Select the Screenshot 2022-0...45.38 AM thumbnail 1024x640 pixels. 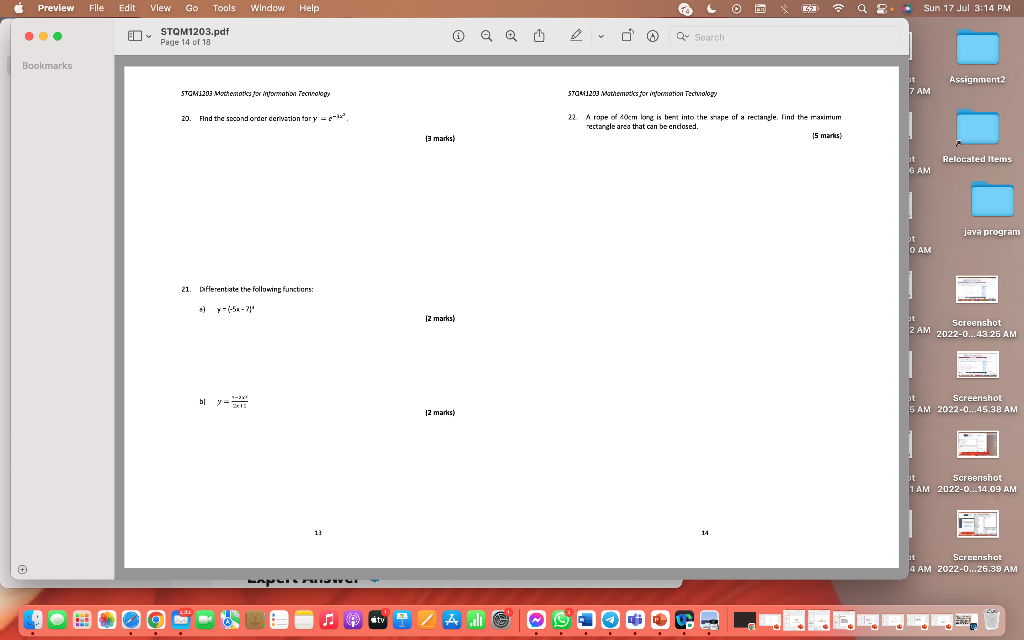point(977,364)
